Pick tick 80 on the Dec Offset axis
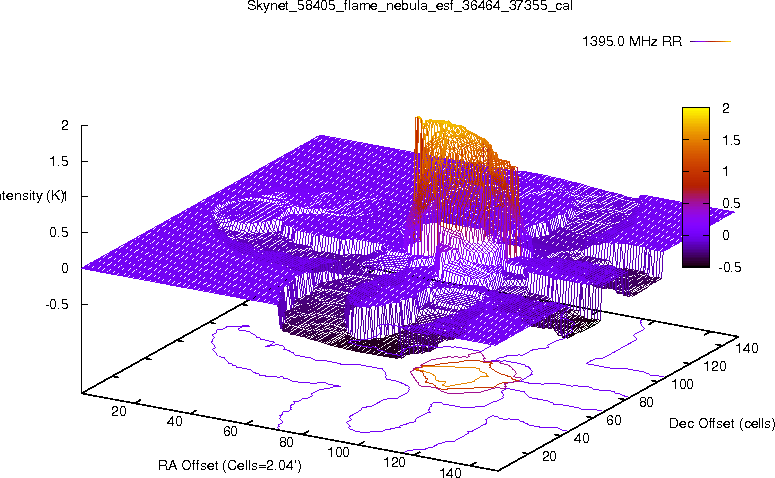Image resolution: width=775 pixels, height=478 pixels. [x=646, y=402]
